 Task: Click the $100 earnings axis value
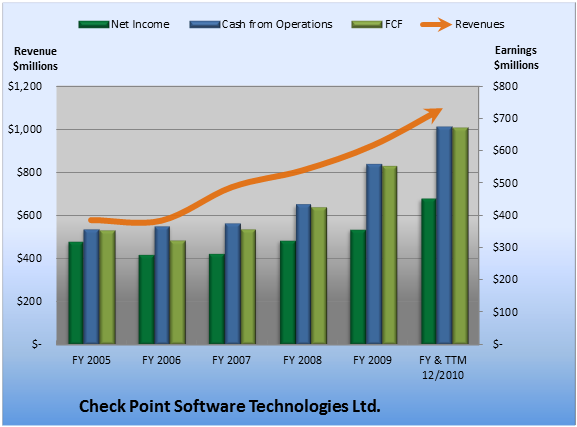tap(505, 312)
